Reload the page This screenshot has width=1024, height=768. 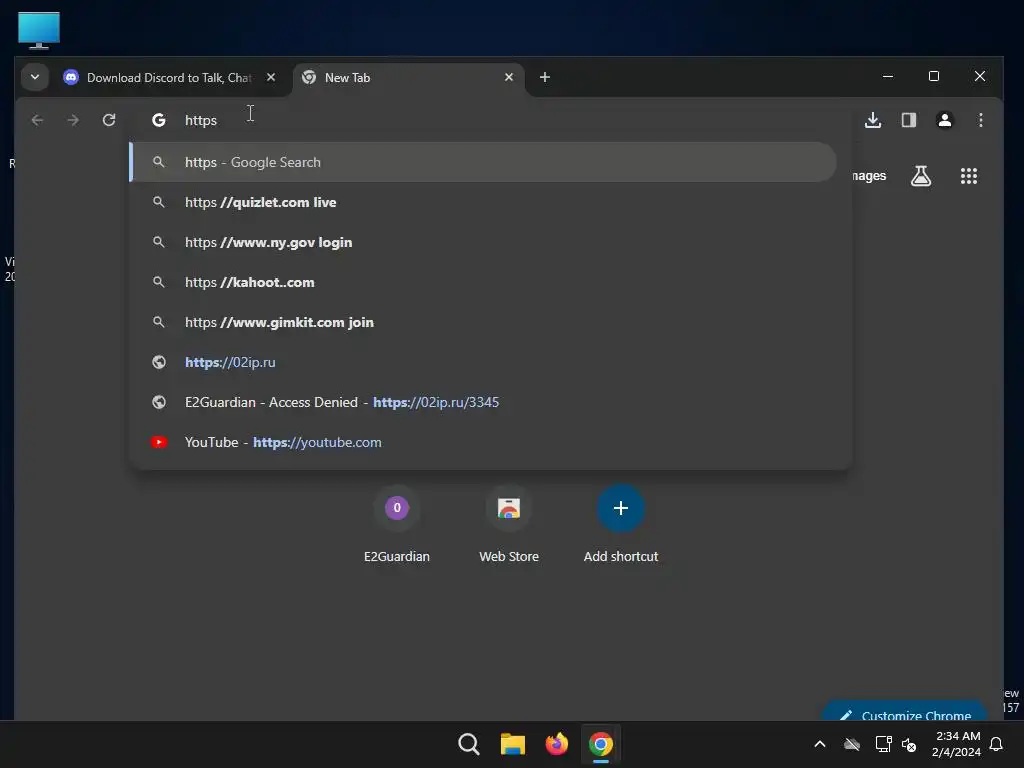(x=109, y=120)
